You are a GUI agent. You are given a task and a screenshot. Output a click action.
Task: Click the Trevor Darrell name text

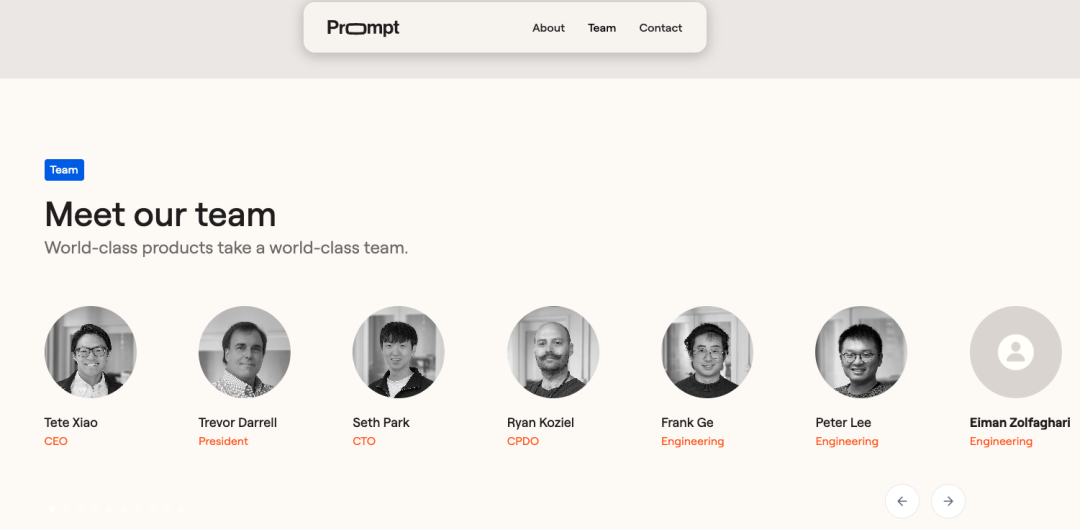pos(238,423)
